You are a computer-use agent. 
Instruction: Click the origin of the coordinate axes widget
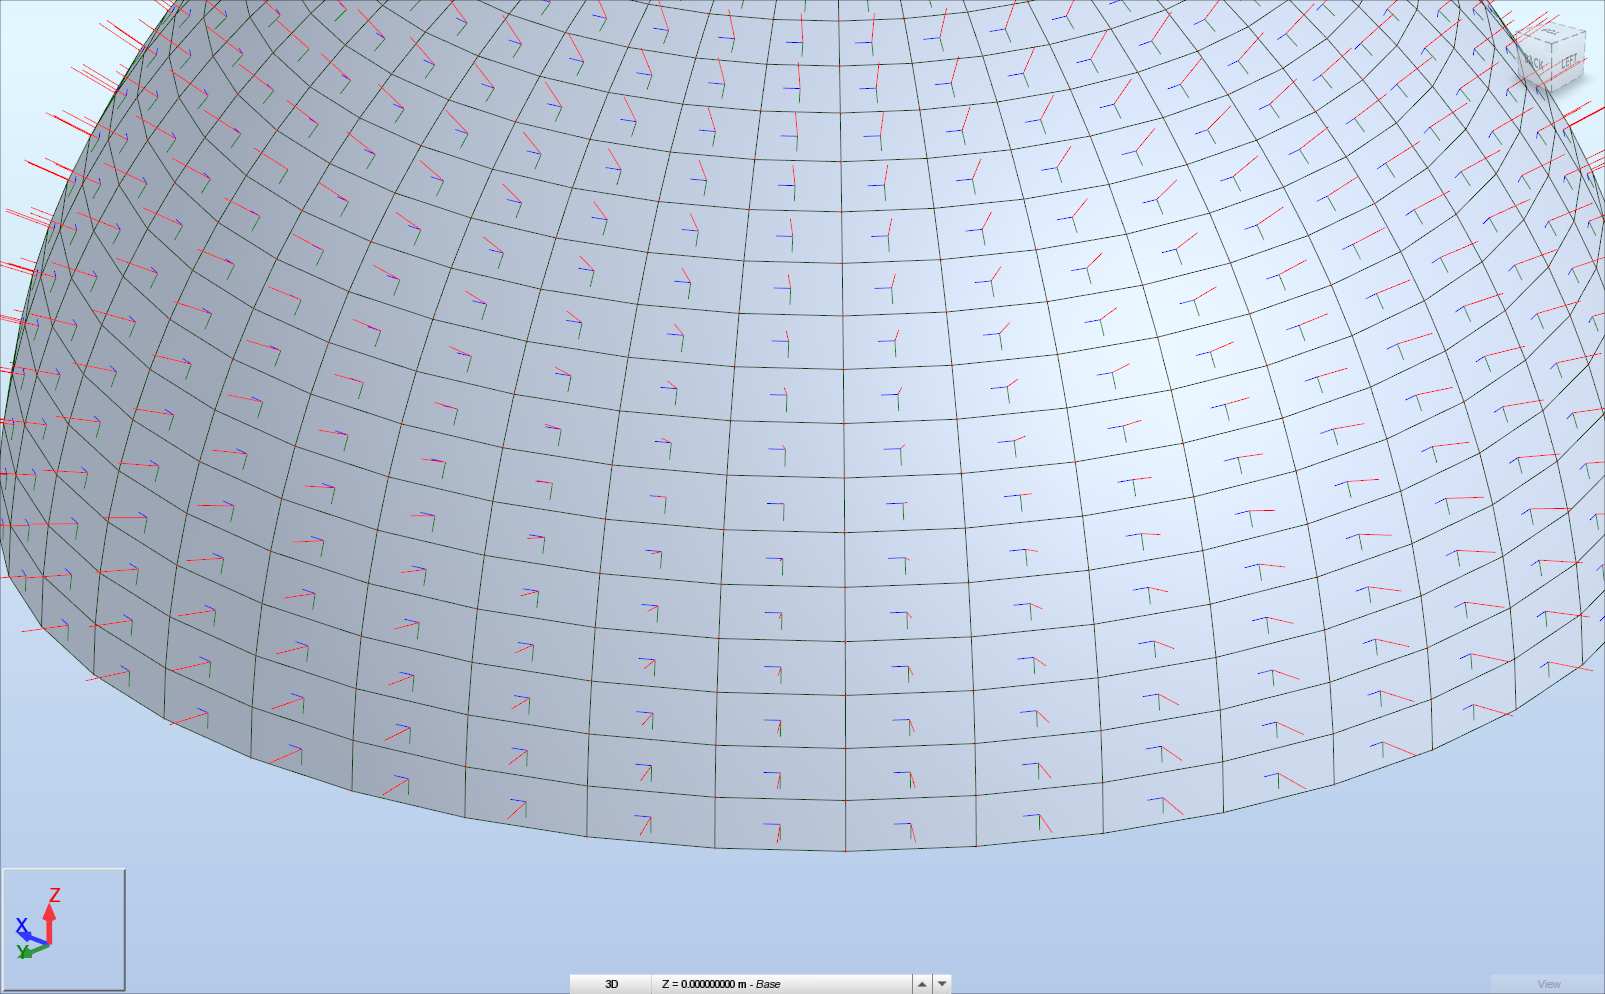click(47, 945)
